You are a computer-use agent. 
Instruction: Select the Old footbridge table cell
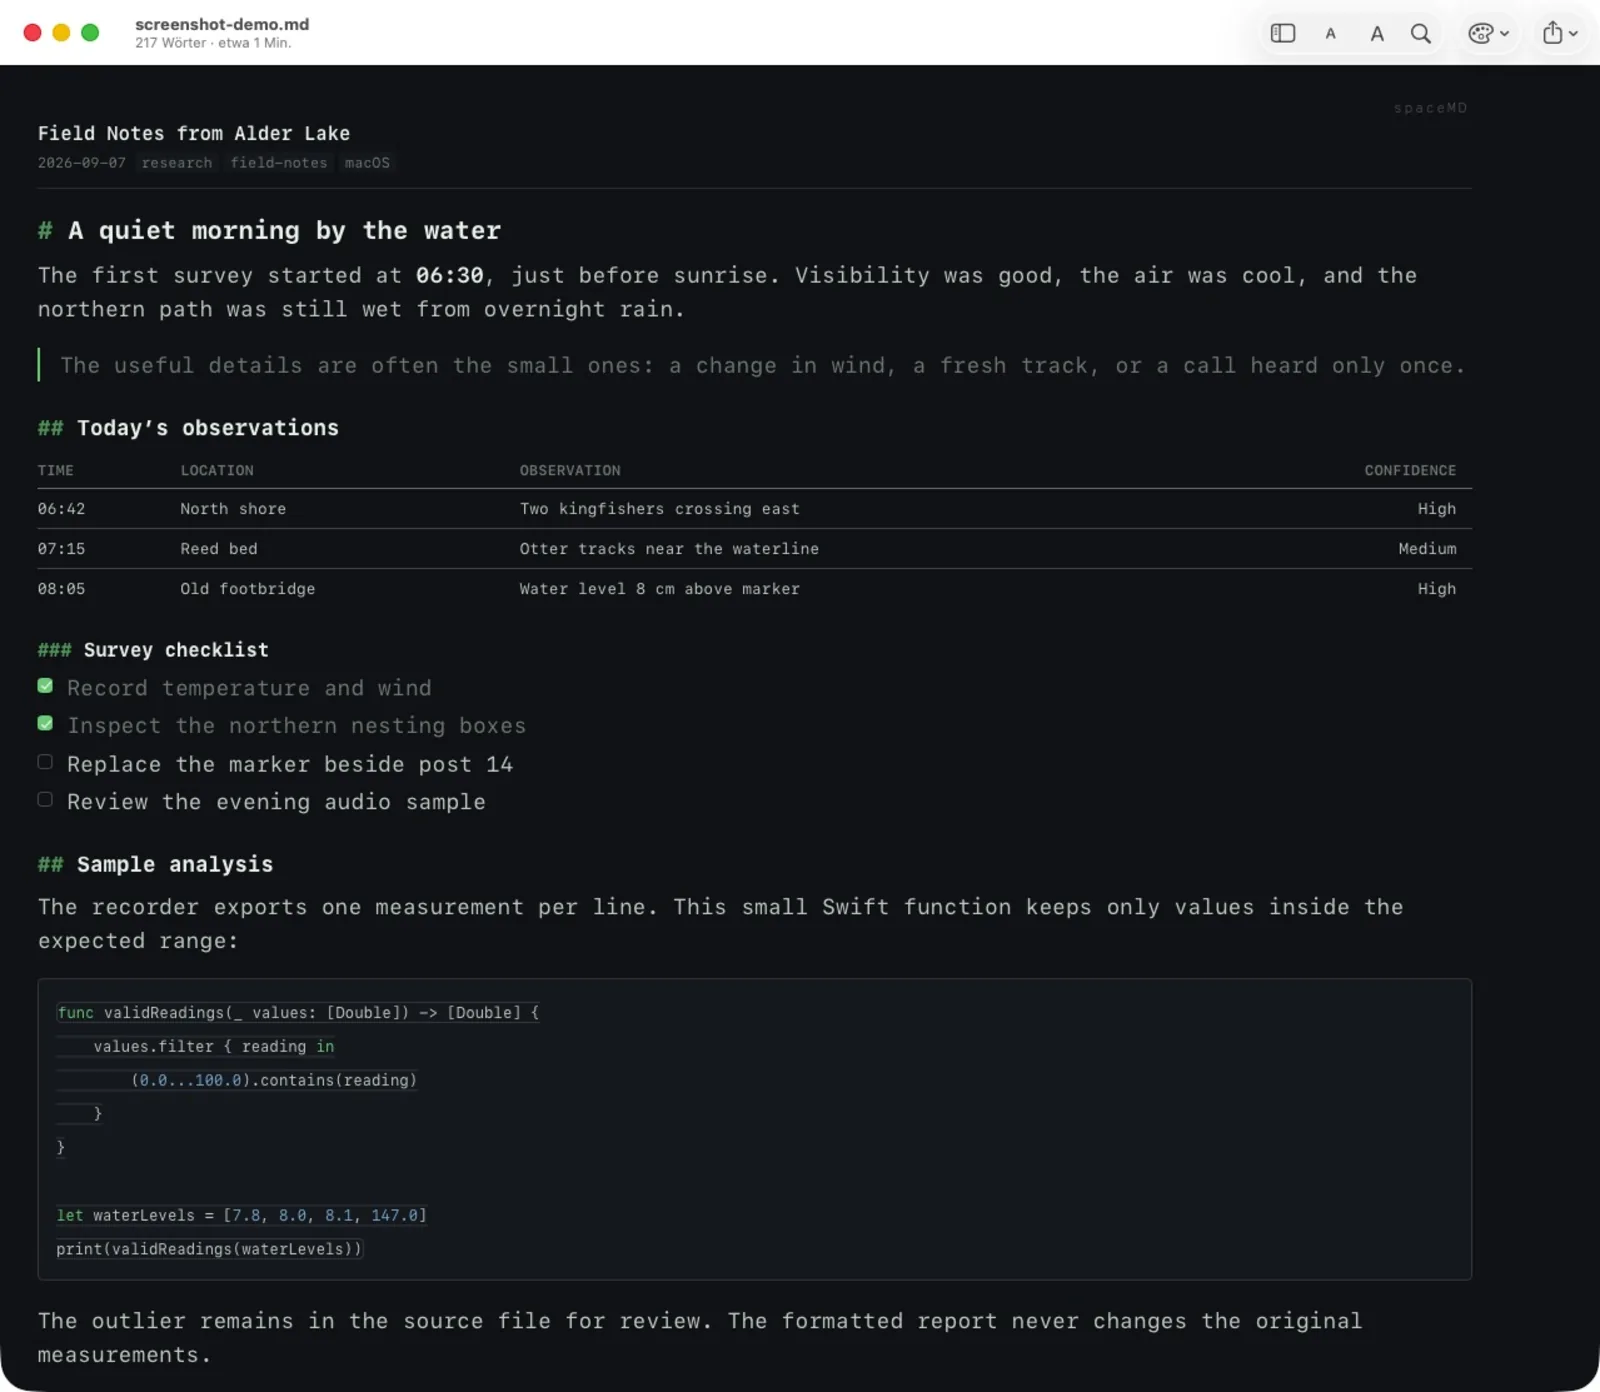pyautogui.click(x=248, y=589)
